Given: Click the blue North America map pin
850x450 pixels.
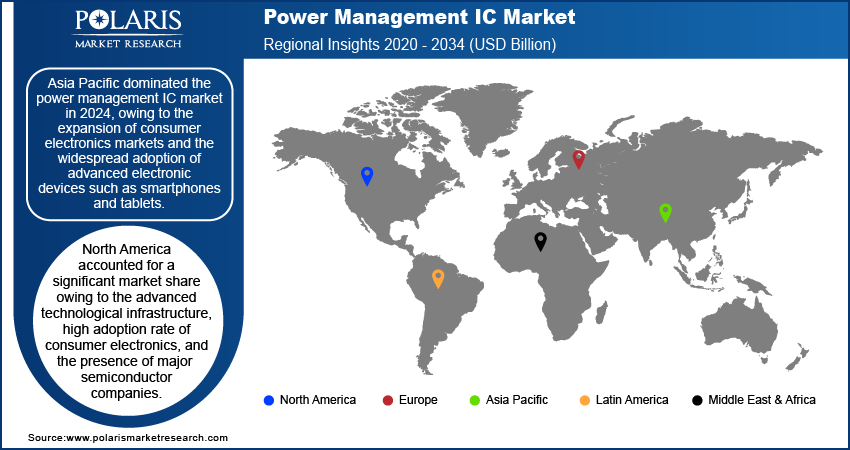Looking at the screenshot, I should [367, 176].
